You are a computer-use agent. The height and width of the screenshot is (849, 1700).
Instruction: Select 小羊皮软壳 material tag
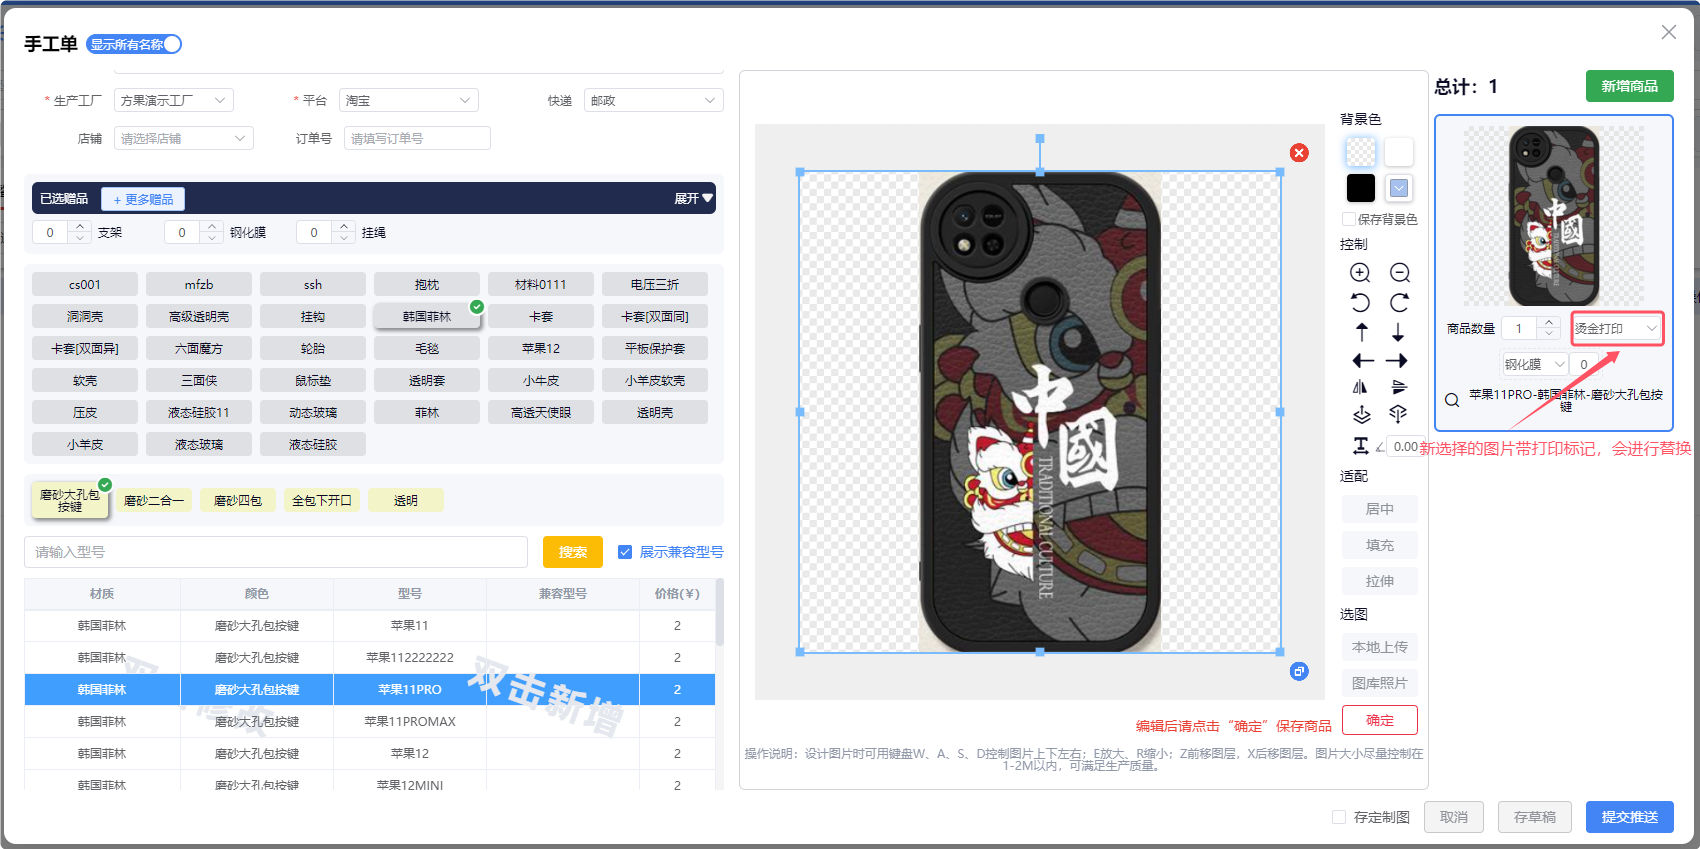point(655,380)
